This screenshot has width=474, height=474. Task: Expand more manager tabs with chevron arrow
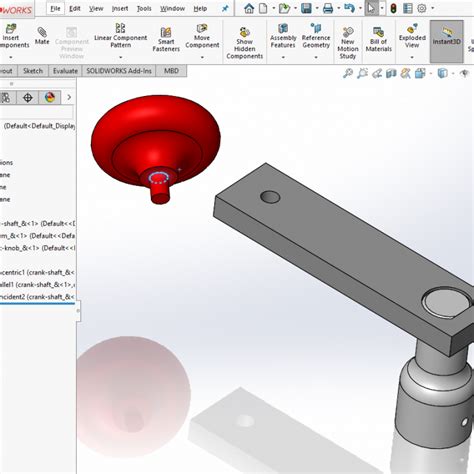pos(69,97)
